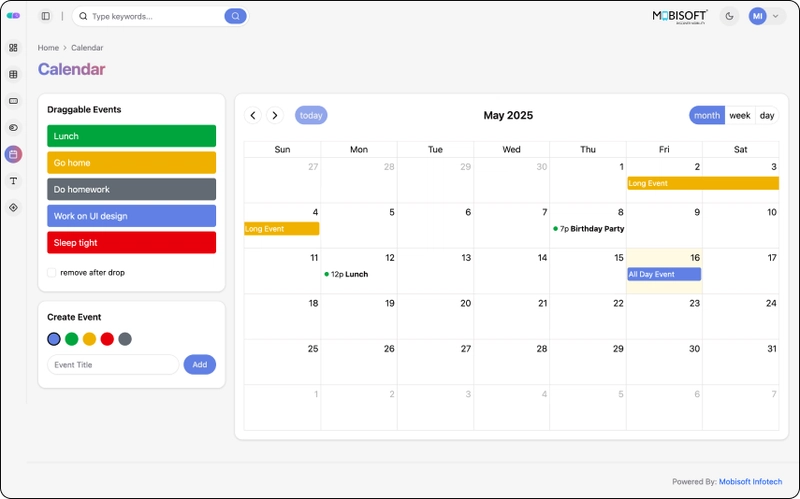Open the diamond shape sidebar icon
The width and height of the screenshot is (800, 499).
13,208
